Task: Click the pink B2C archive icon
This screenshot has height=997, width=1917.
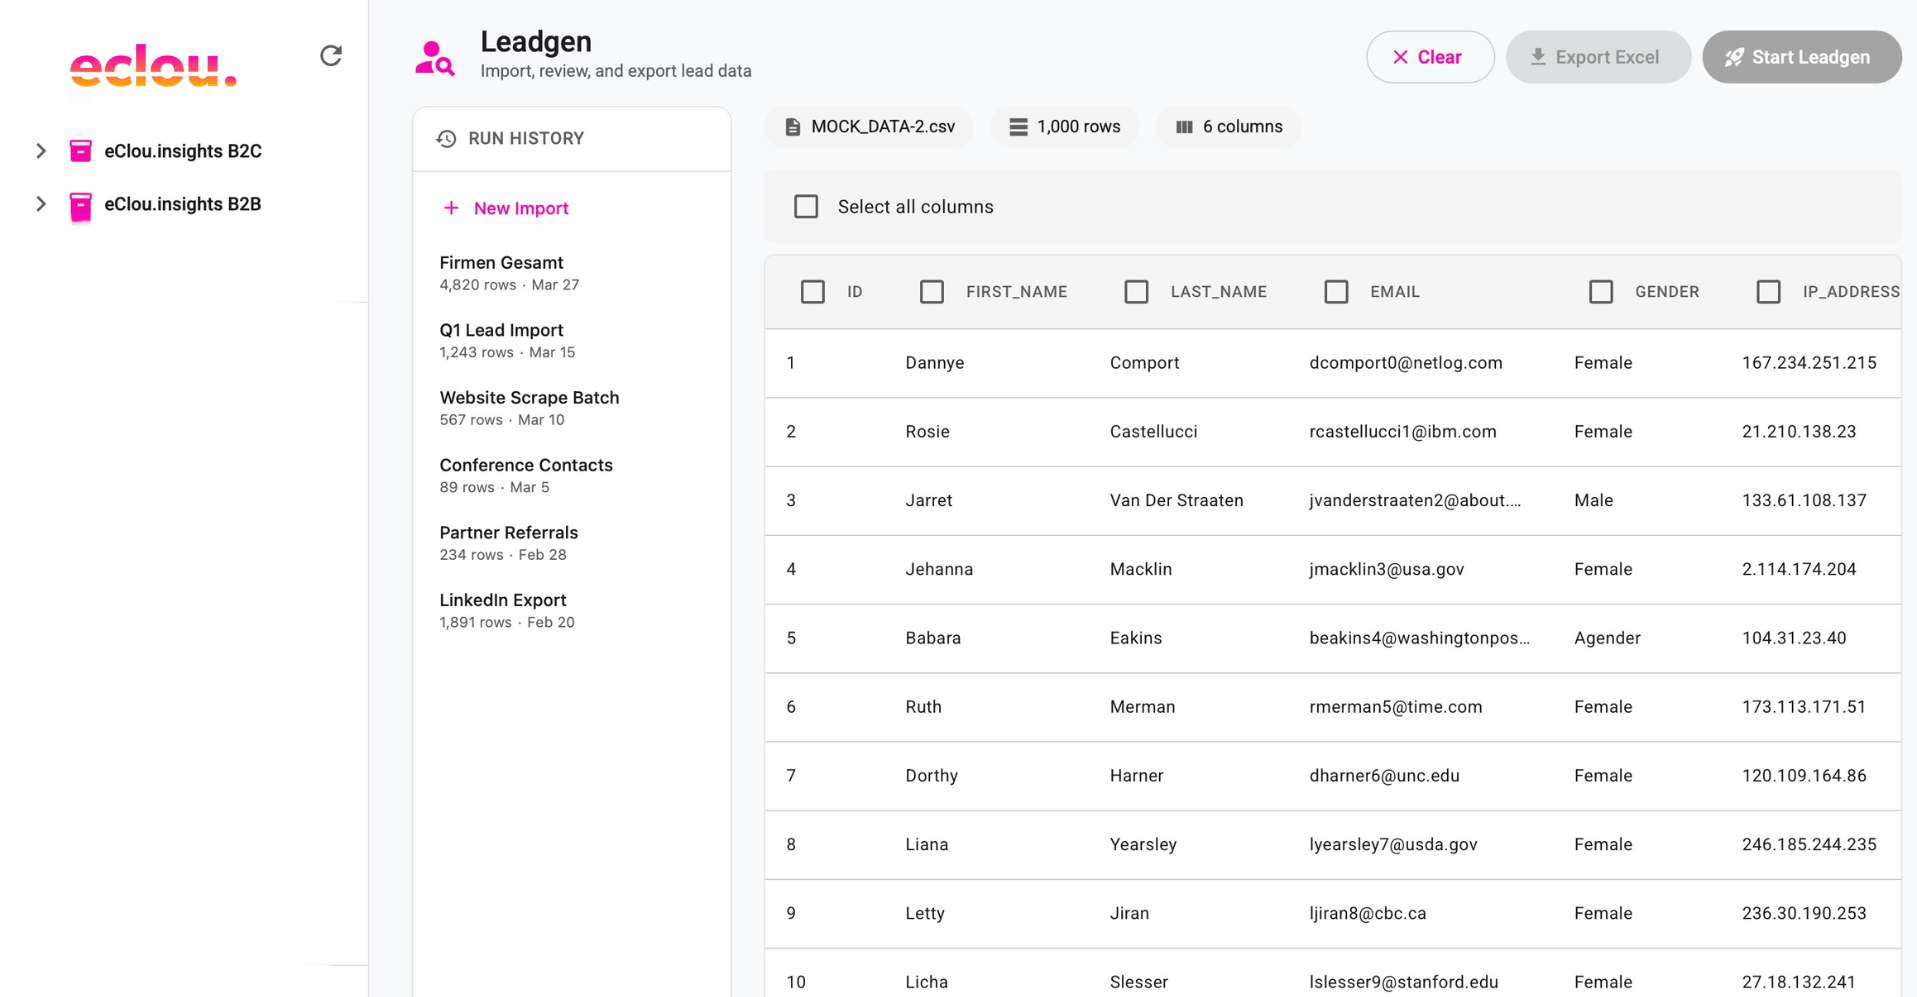Action: click(81, 151)
